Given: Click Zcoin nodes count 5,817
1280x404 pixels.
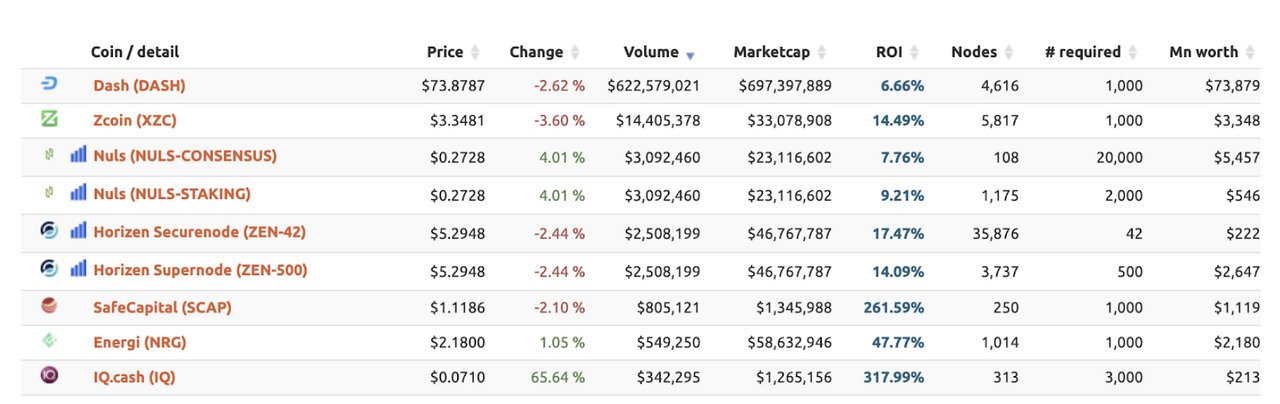Looking at the screenshot, I should (1000, 121).
